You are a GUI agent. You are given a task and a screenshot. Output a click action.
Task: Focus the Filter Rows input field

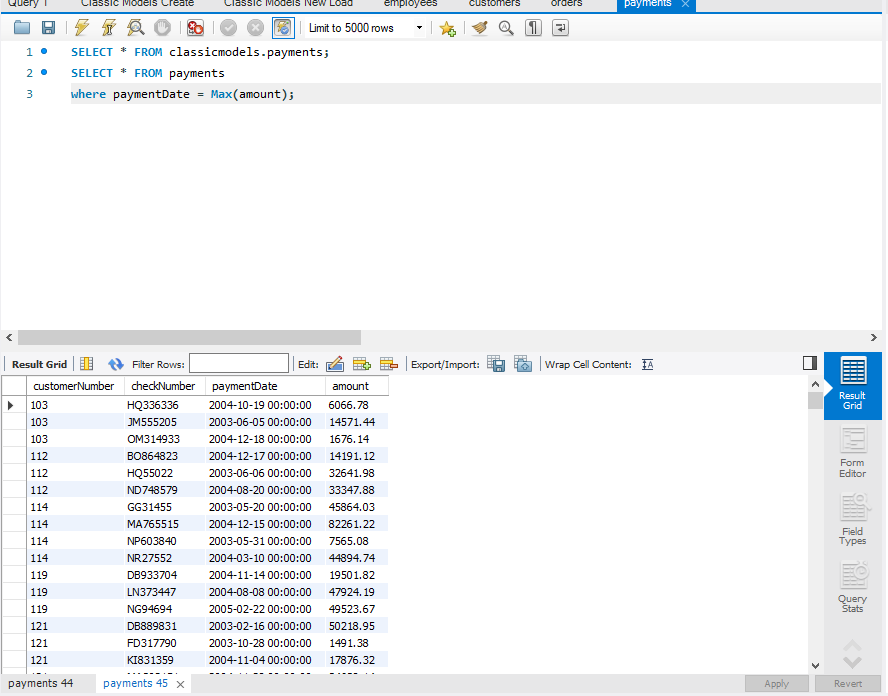point(238,364)
